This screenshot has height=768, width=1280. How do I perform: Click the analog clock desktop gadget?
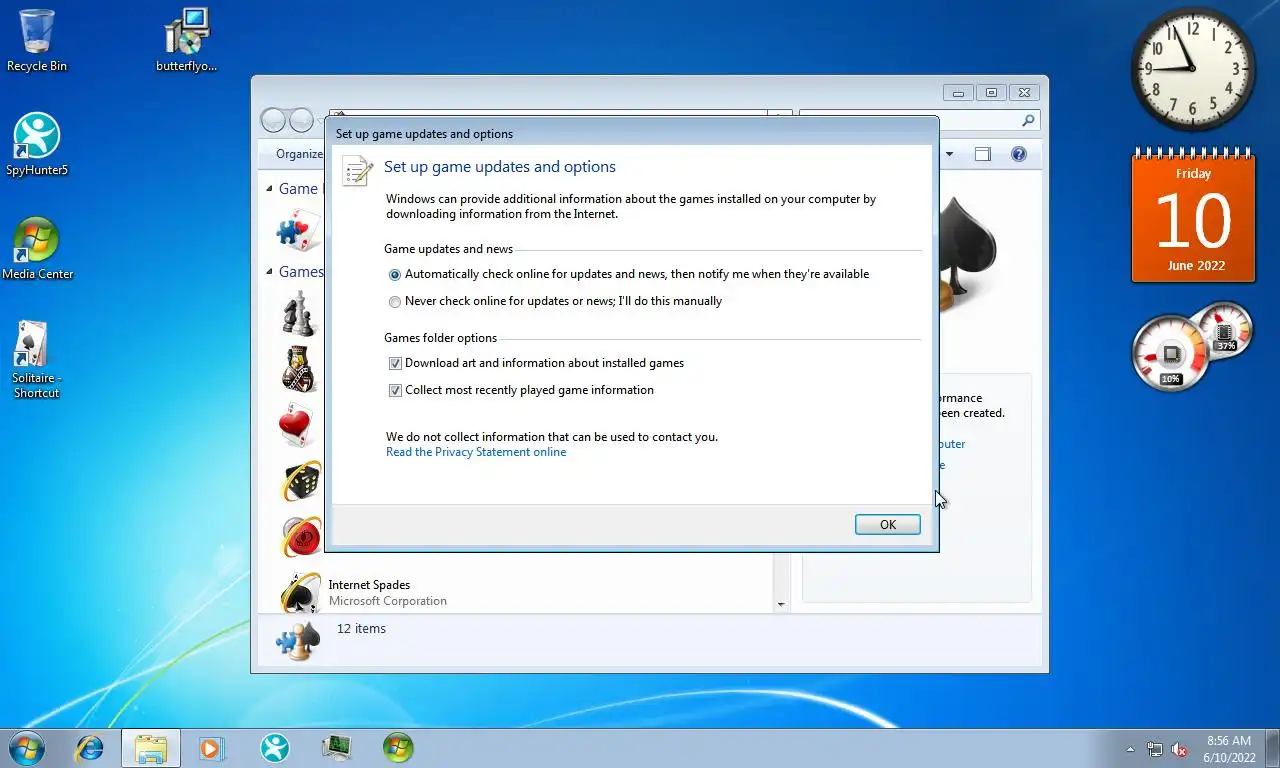coord(1193,69)
